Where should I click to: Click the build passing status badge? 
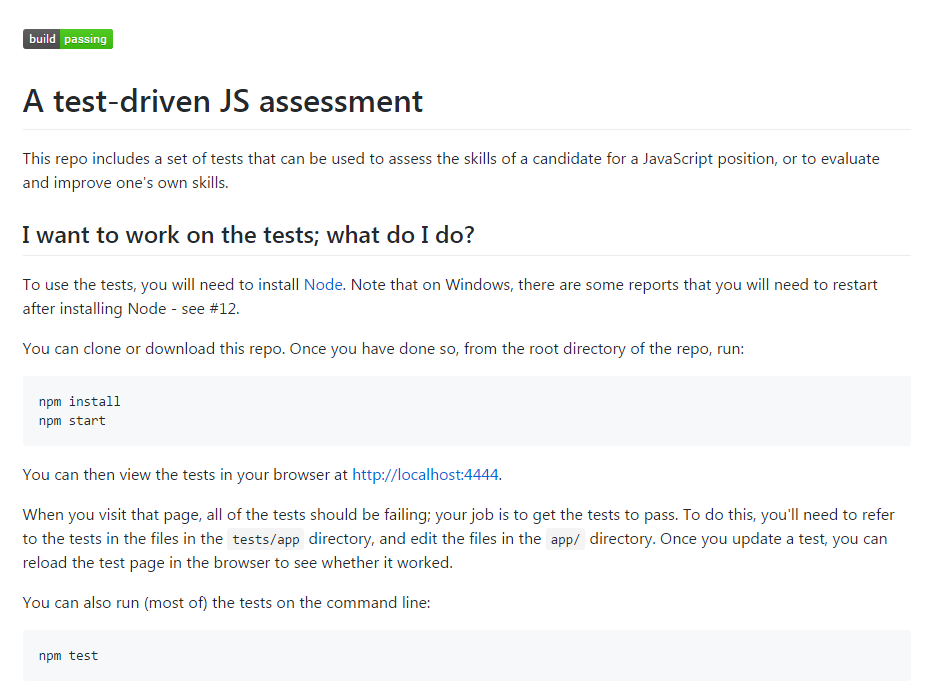[x=68, y=39]
